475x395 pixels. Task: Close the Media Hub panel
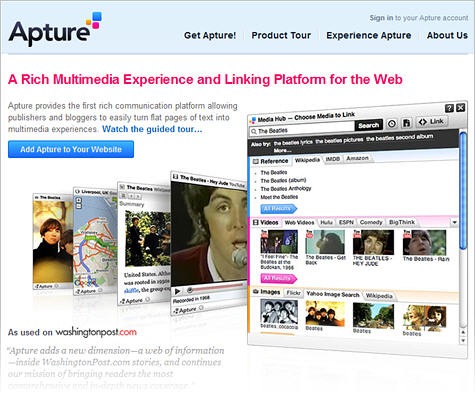pyautogui.click(x=461, y=108)
